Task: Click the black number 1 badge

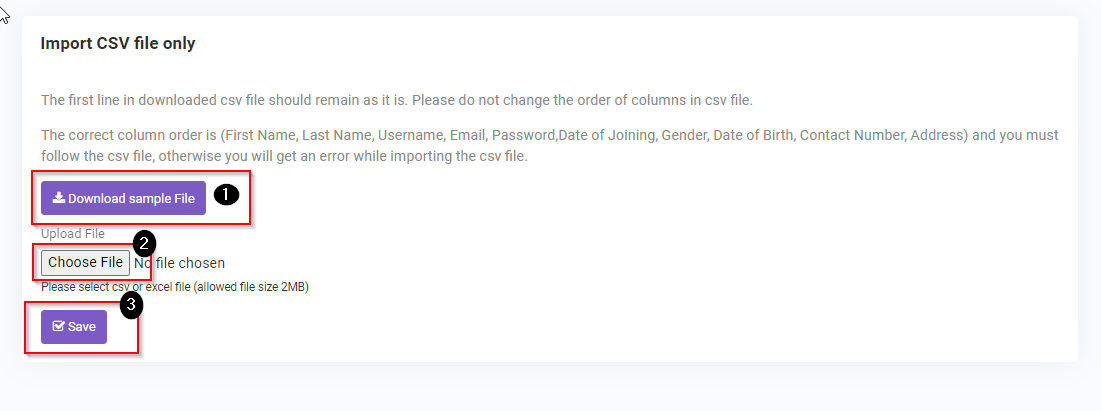Action: point(227,195)
